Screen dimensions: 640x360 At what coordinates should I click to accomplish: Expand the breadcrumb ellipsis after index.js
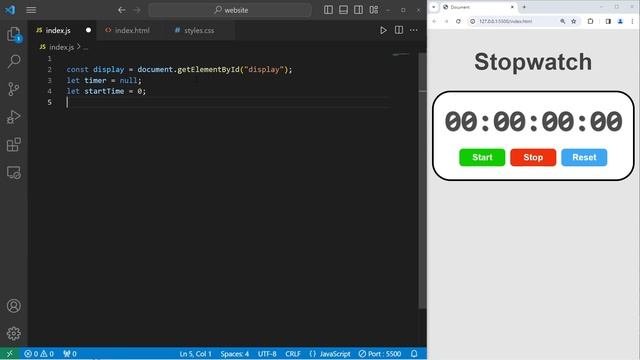85,47
